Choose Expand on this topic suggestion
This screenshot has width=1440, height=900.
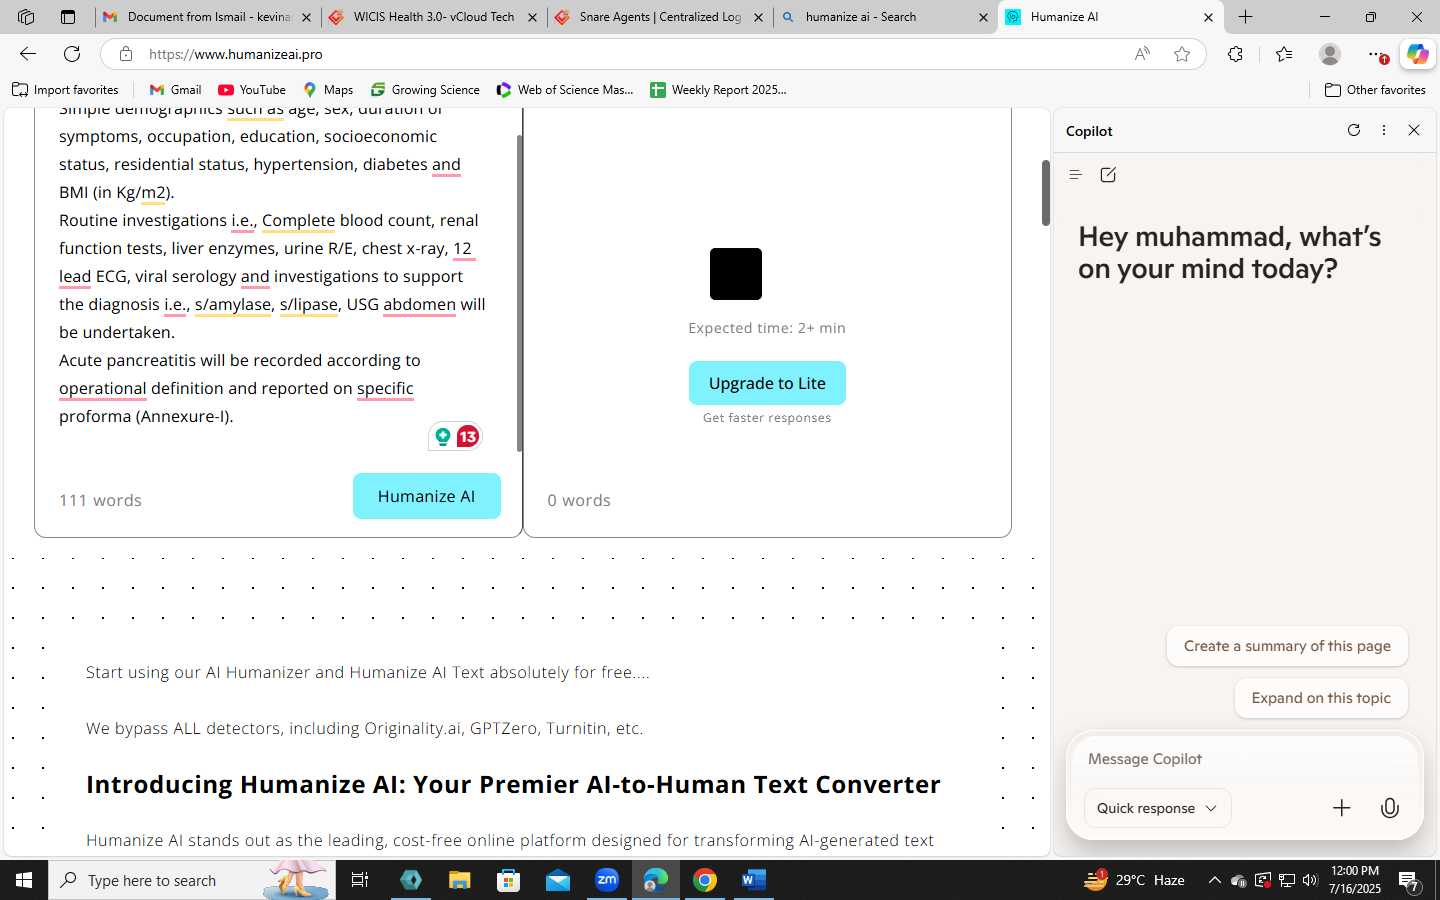tap(1321, 698)
